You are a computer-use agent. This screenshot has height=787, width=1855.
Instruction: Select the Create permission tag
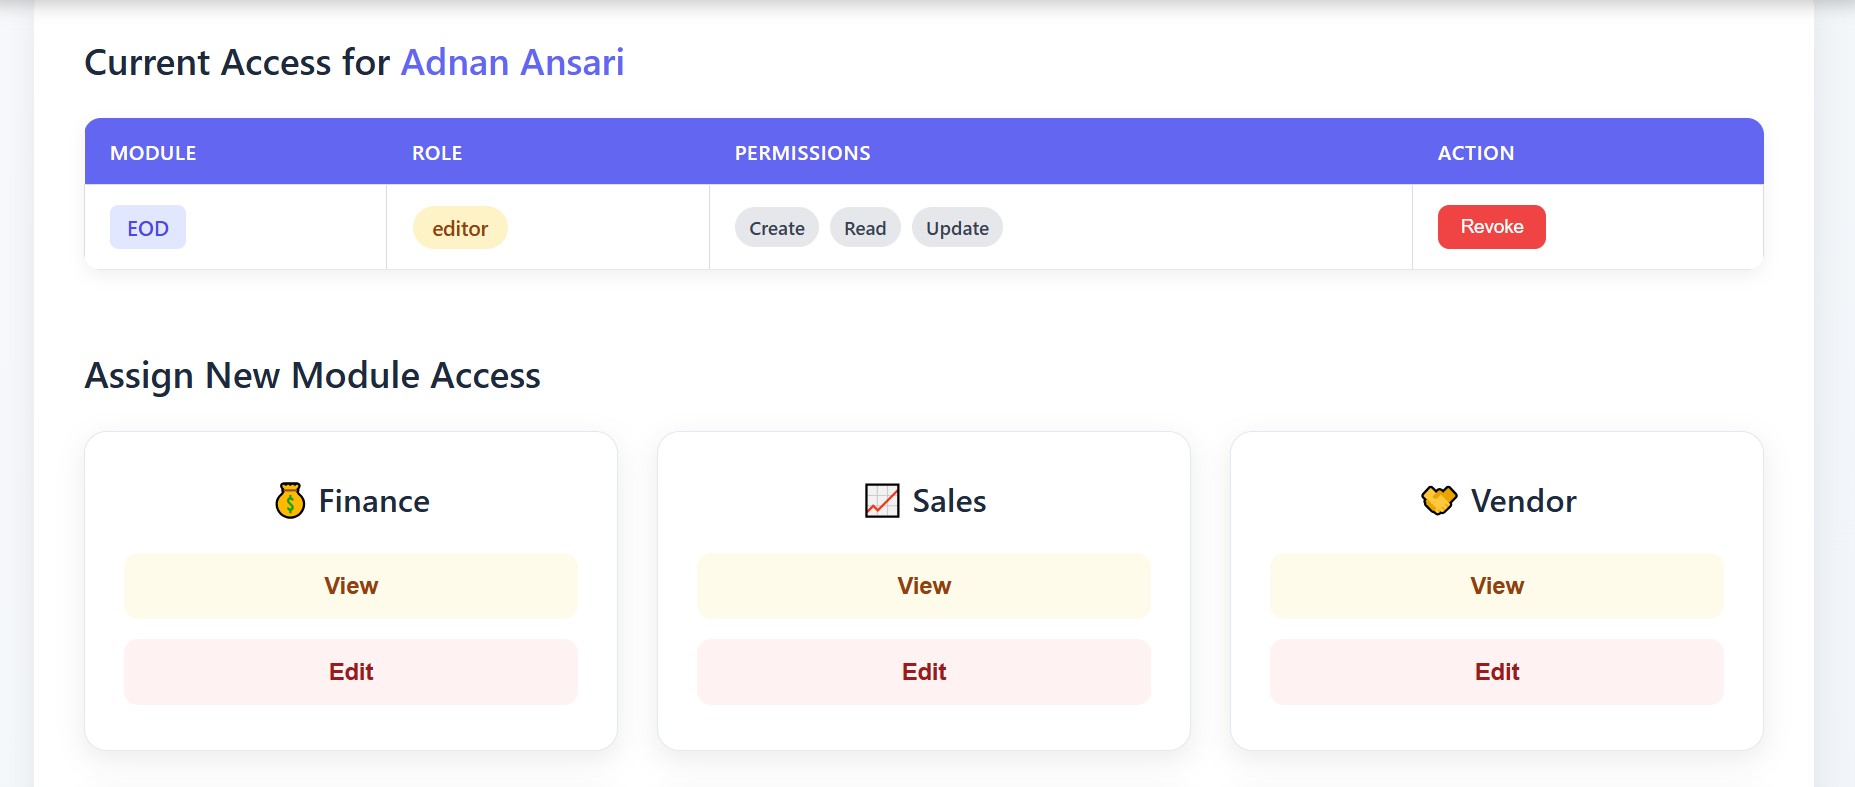(777, 228)
